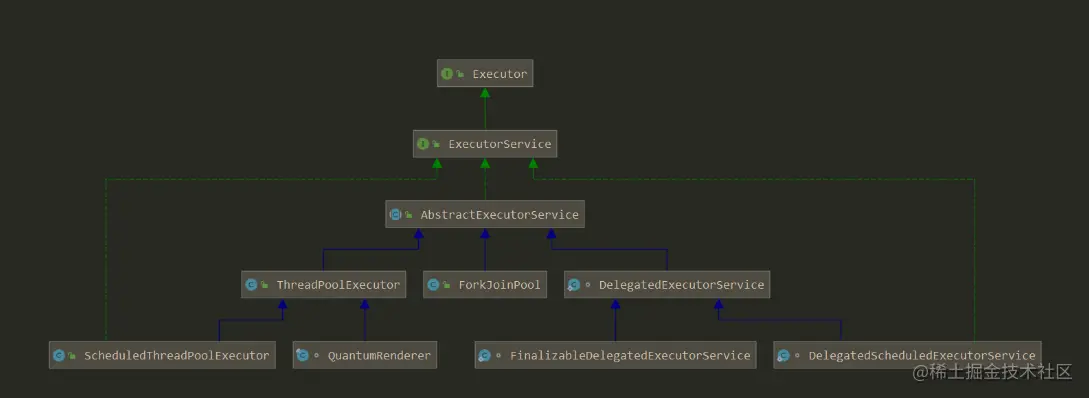Click the visibility icon on ScheduledThreadPoolExecutor
The width and height of the screenshot is (1089, 398).
click(72, 356)
